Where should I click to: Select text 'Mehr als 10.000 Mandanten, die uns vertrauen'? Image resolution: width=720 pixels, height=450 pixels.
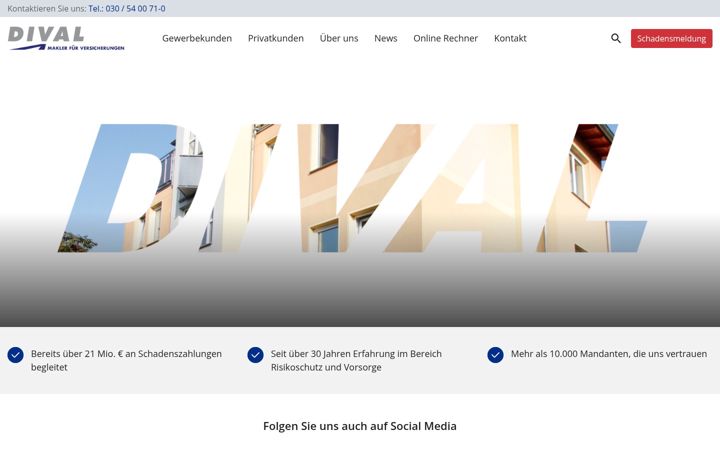pos(609,354)
